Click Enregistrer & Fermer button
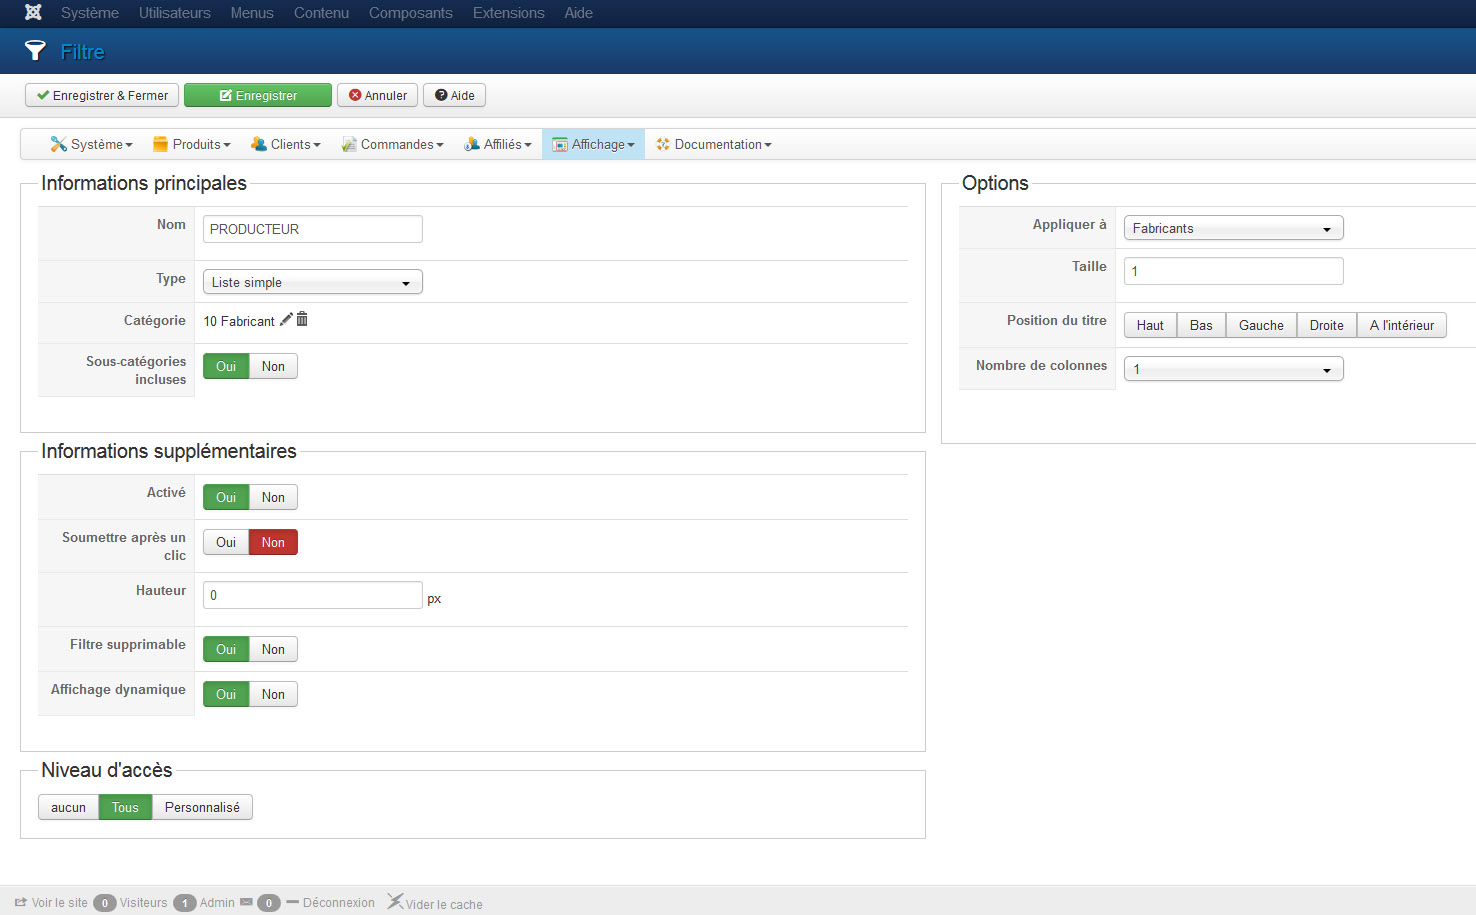This screenshot has width=1476, height=915. [102, 95]
